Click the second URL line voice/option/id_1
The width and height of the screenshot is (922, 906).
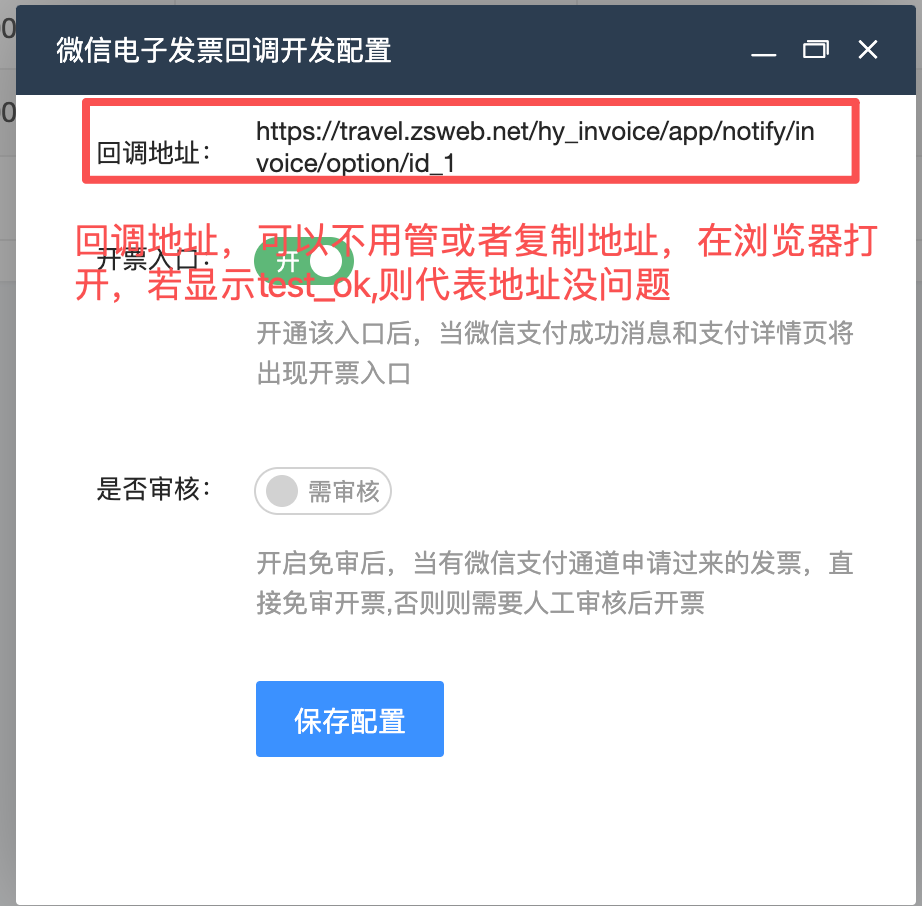coord(356,163)
